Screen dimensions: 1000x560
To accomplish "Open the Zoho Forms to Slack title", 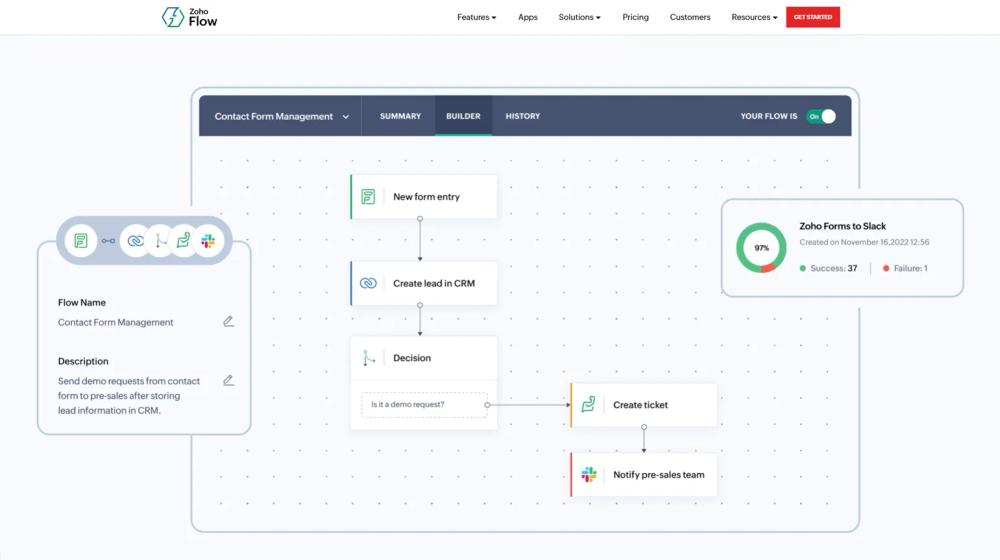I will pyautogui.click(x=842, y=226).
